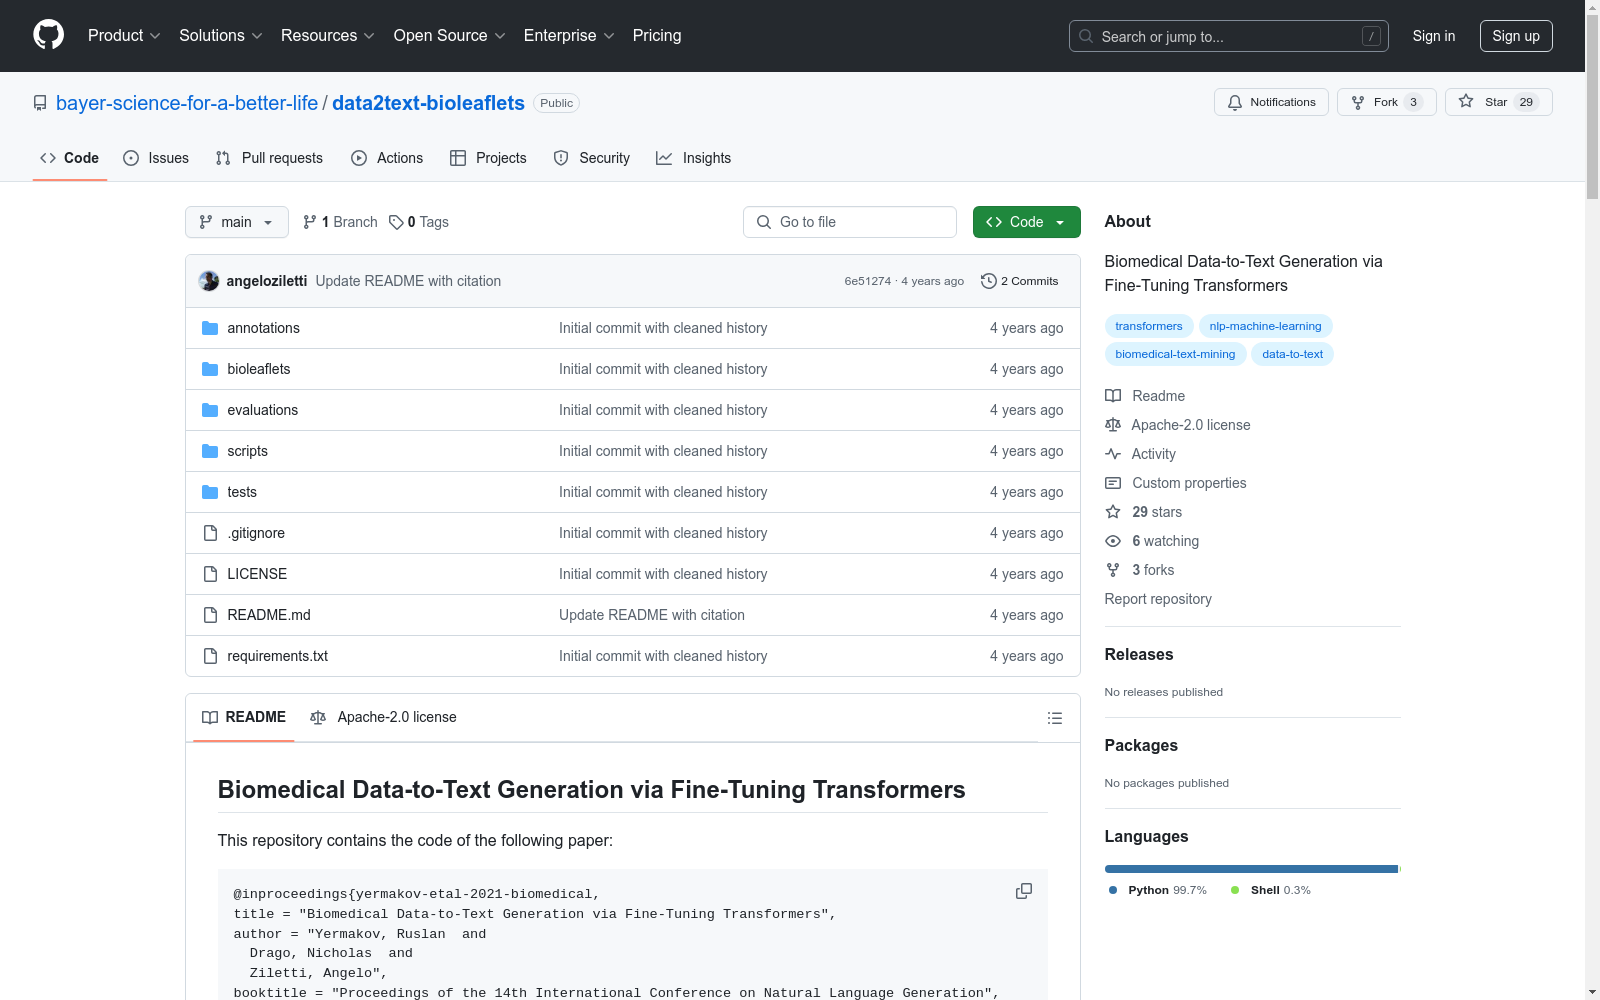Click the requirements.txt file icon
The width and height of the screenshot is (1600, 1000).
(x=210, y=656)
